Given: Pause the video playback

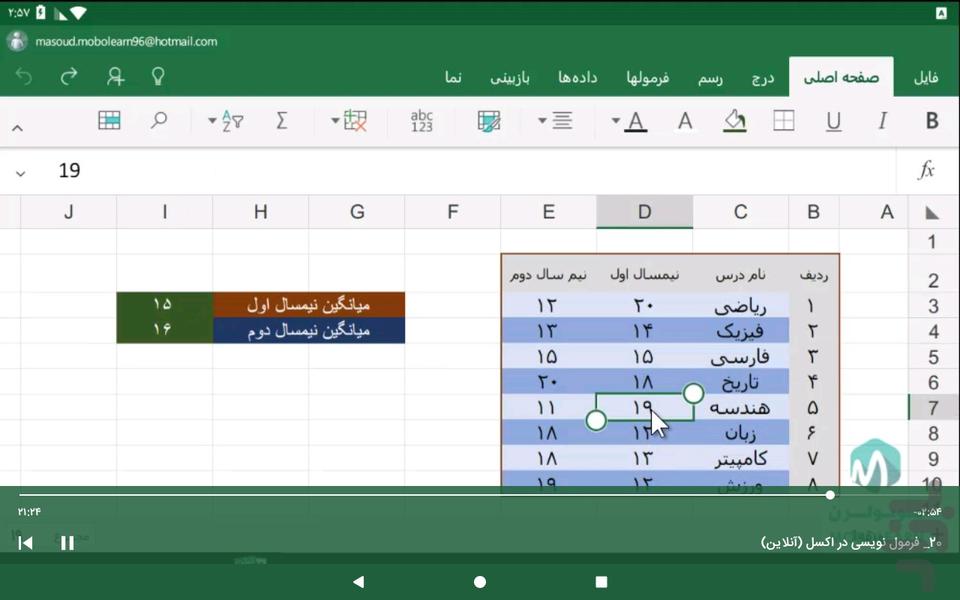Looking at the screenshot, I should click(x=67, y=543).
